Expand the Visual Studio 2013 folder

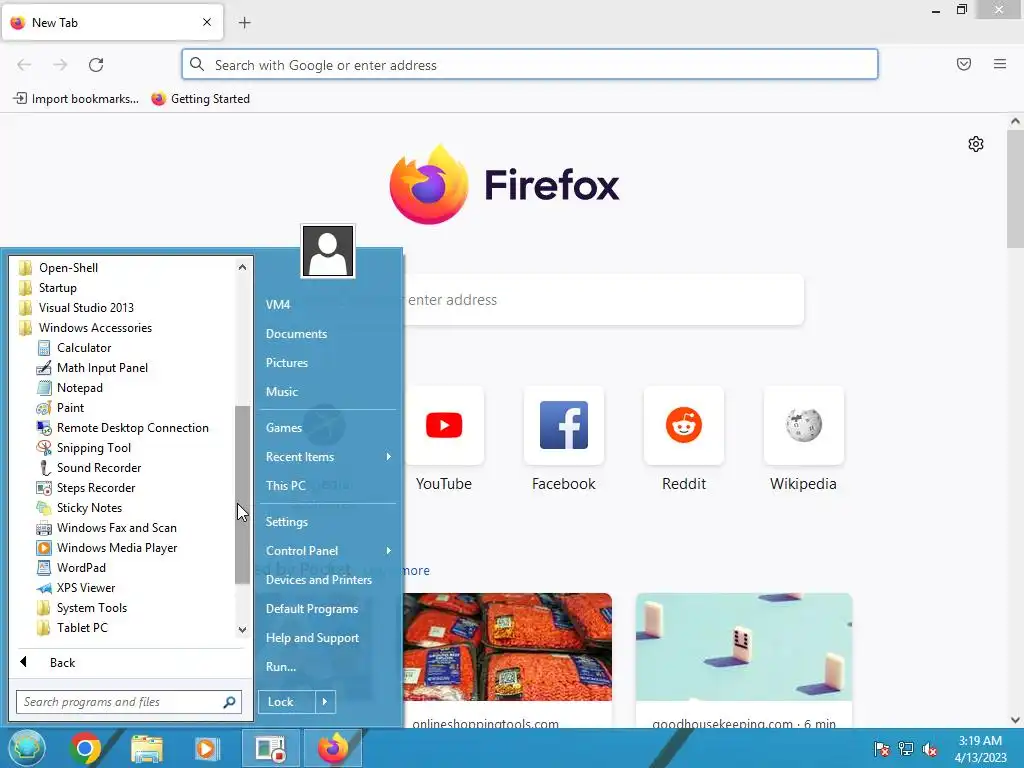pyautogui.click(x=76, y=308)
